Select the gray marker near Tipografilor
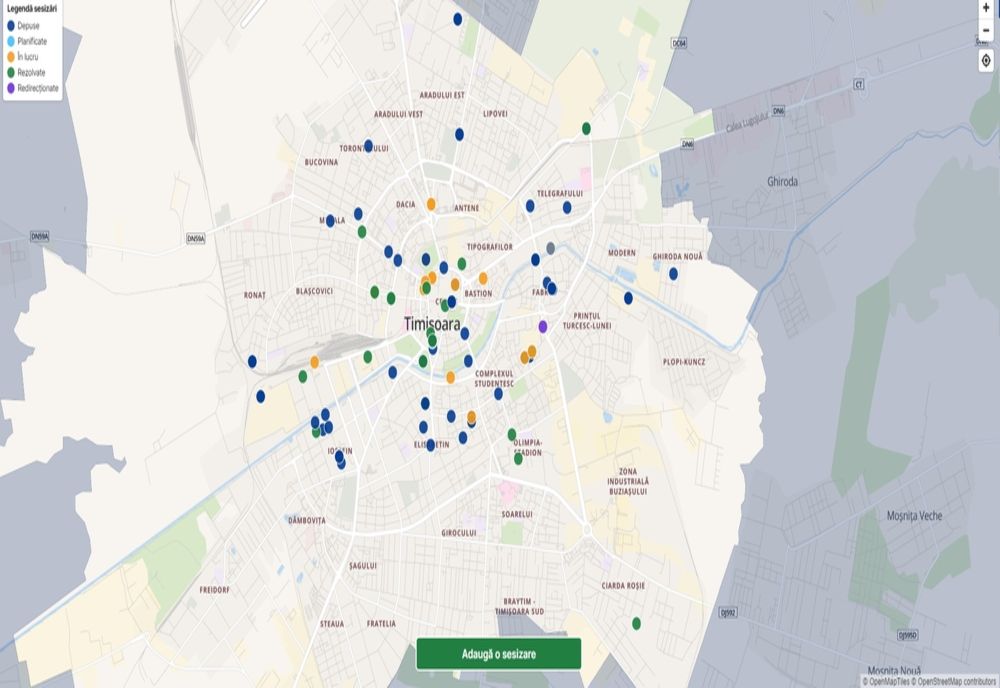Image resolution: width=1000 pixels, height=688 pixels. point(550,248)
